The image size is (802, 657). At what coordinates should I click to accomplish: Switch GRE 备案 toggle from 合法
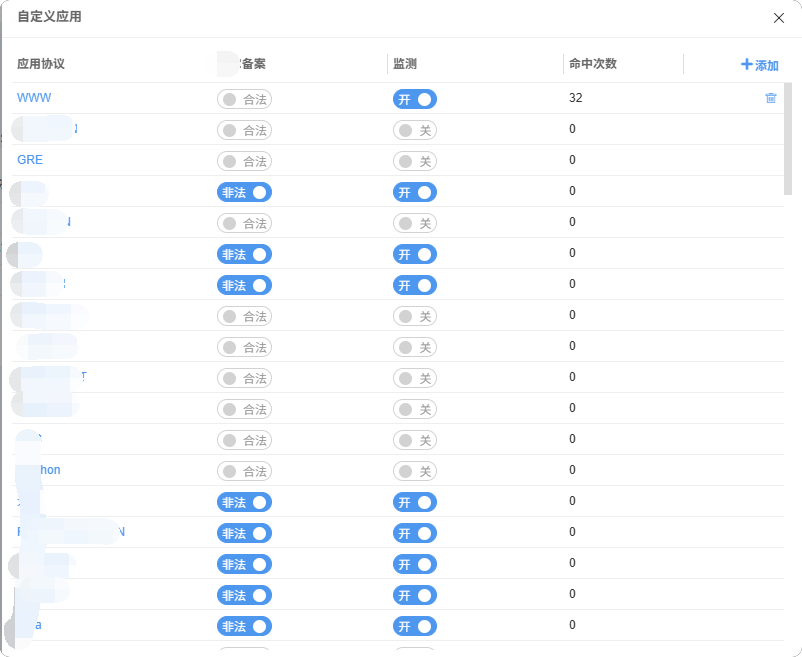[x=244, y=162]
